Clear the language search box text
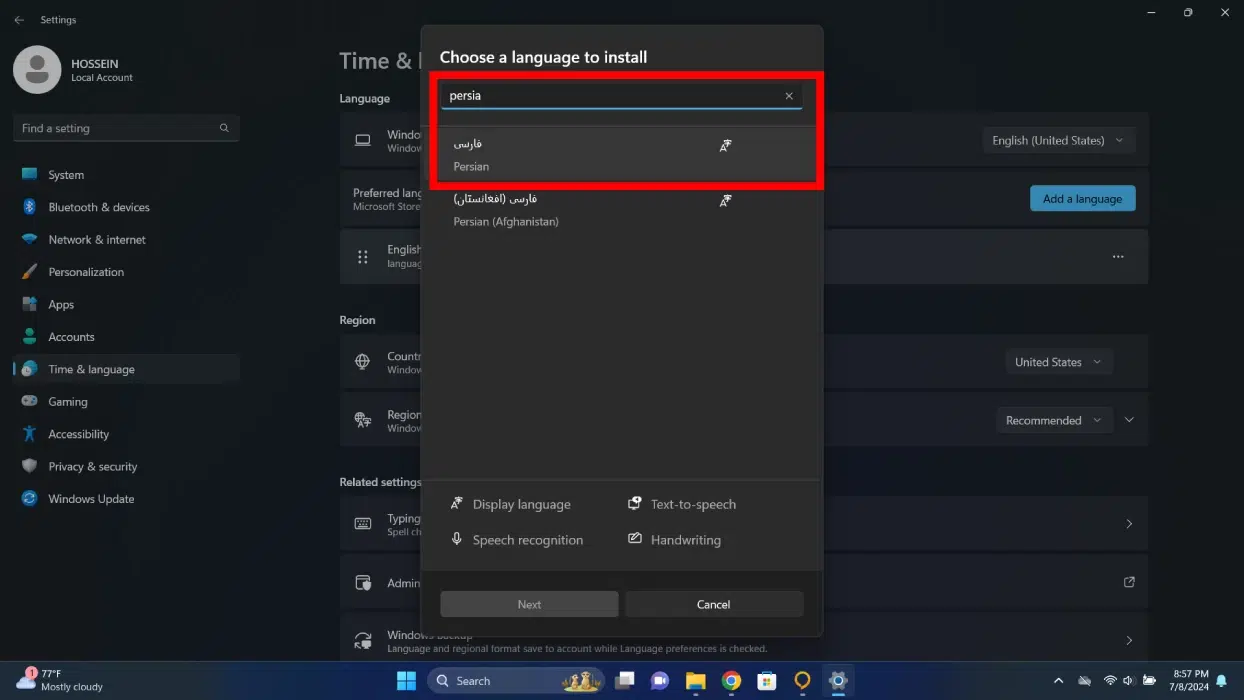Image resolution: width=1244 pixels, height=700 pixels. click(788, 96)
